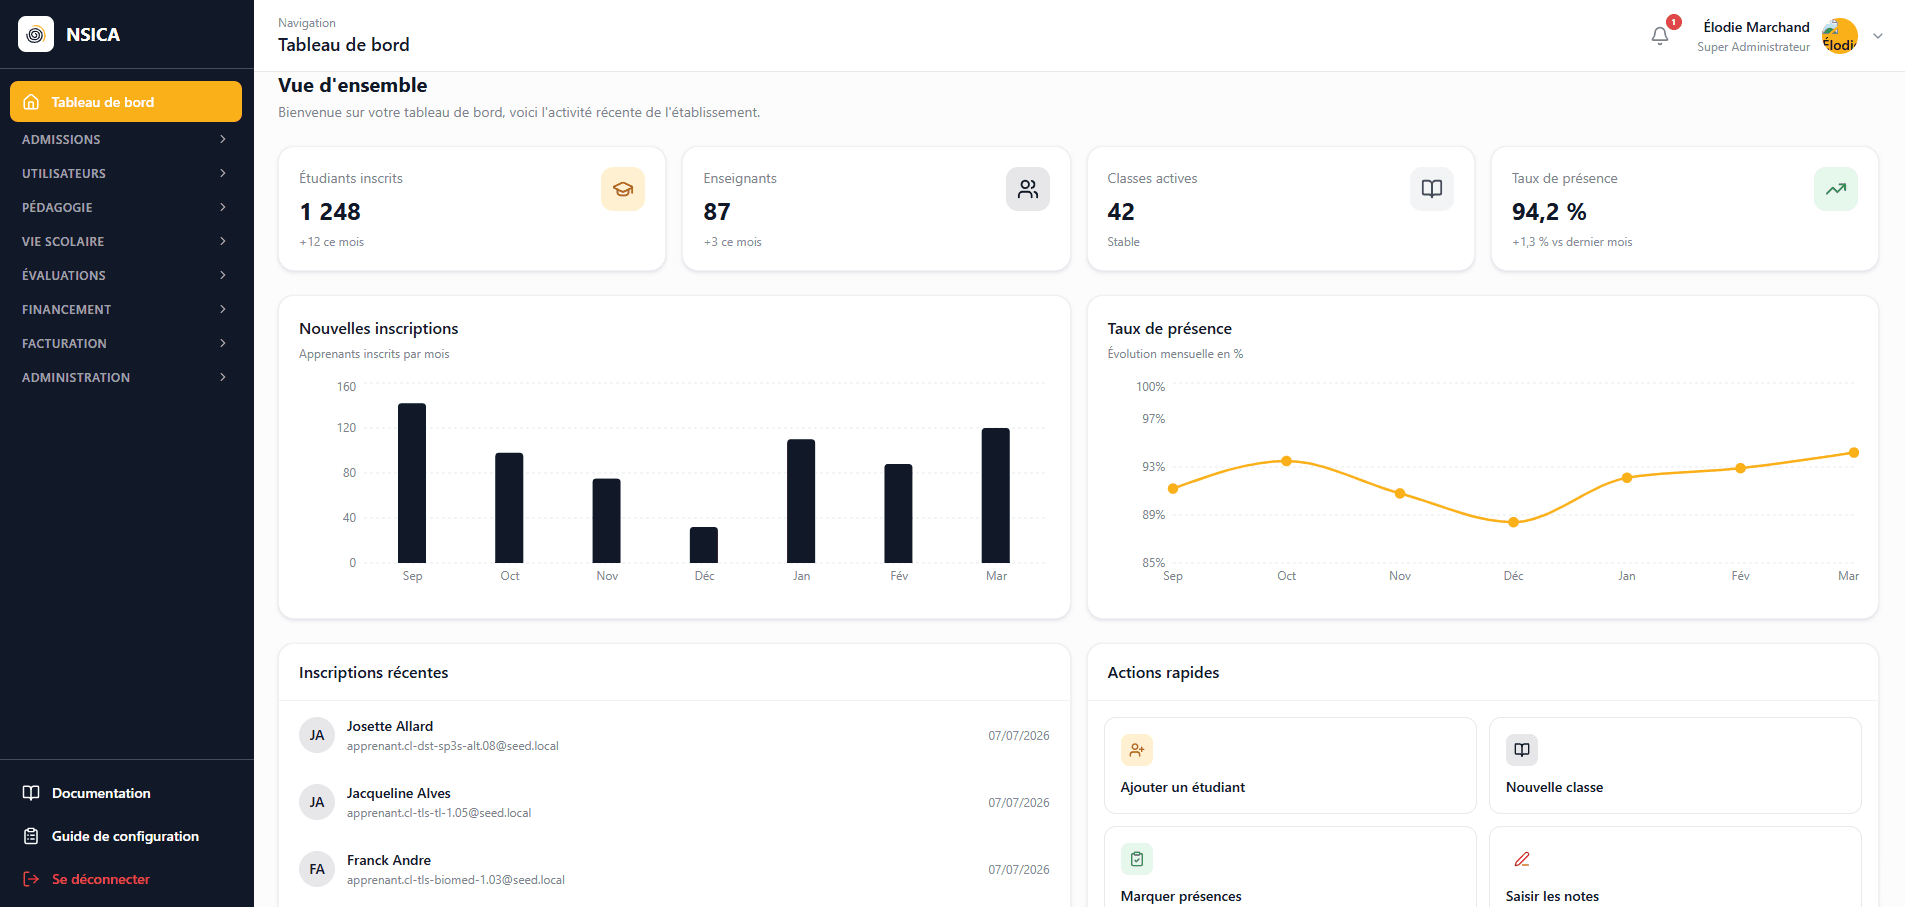Open the user account dropdown chevron
Screen dimensions: 1905x907
[1878, 36]
